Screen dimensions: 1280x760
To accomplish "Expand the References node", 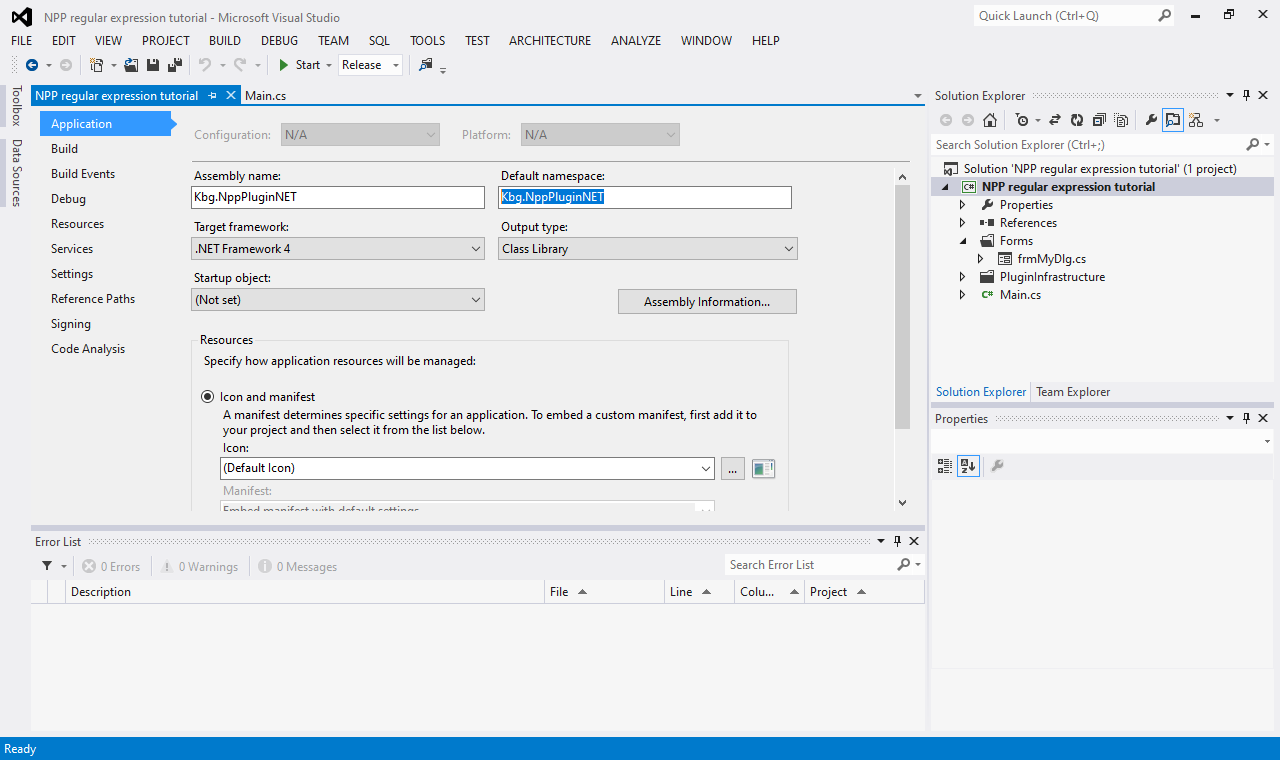I will [962, 222].
